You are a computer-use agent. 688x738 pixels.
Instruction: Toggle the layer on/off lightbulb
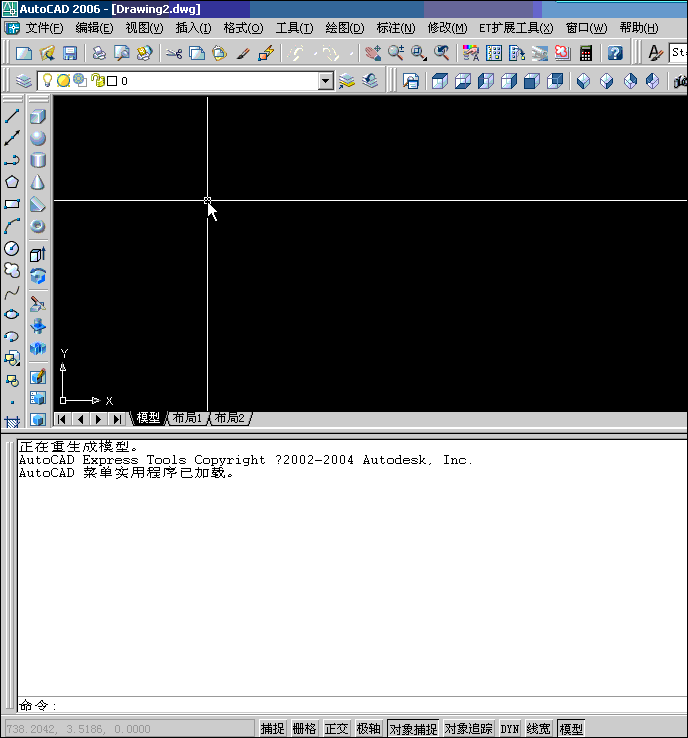[47, 80]
